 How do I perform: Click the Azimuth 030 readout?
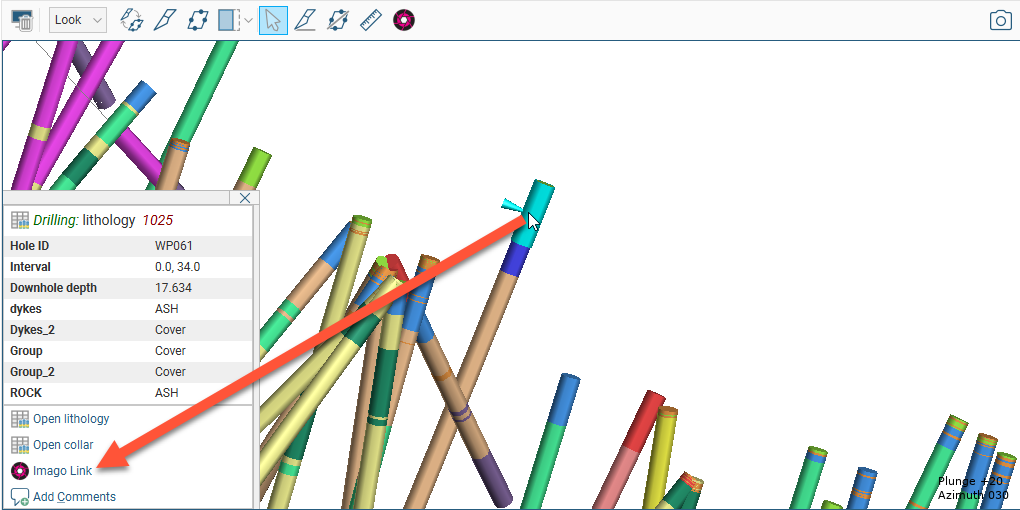973,495
